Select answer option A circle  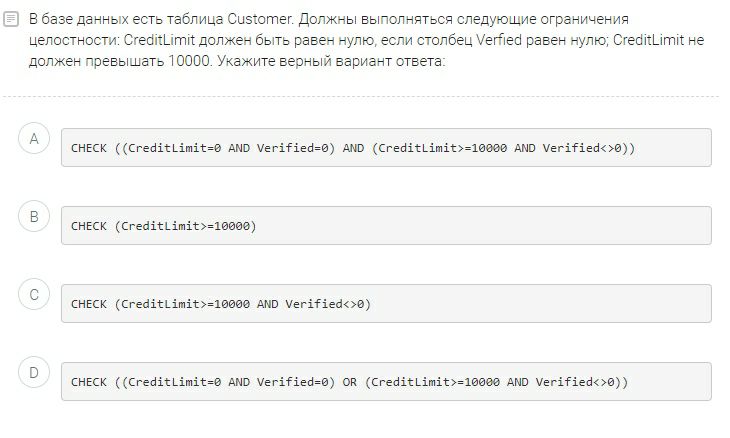[x=34, y=138]
